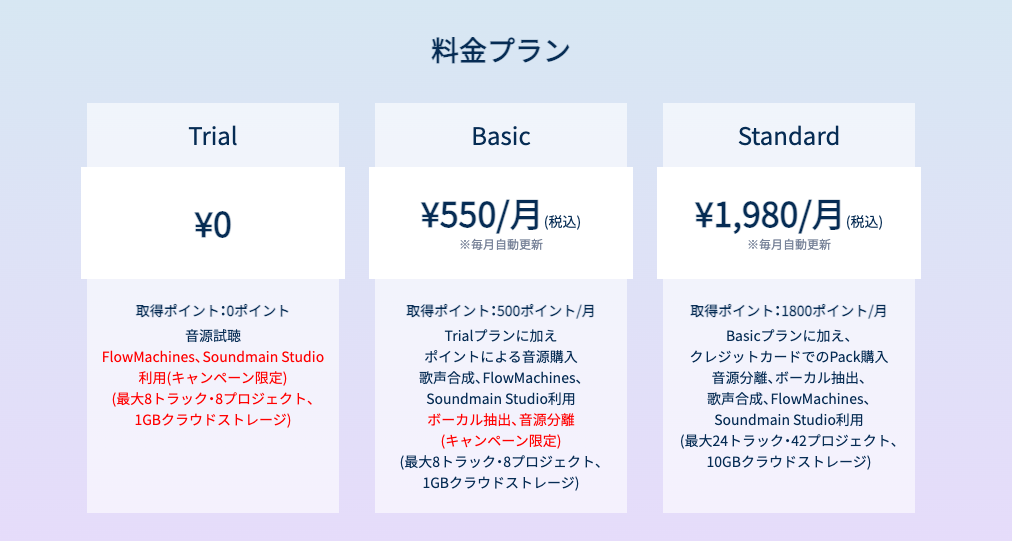Click the Trialプランに加え text
The image size is (1012, 541).
pyautogui.click(x=501, y=335)
